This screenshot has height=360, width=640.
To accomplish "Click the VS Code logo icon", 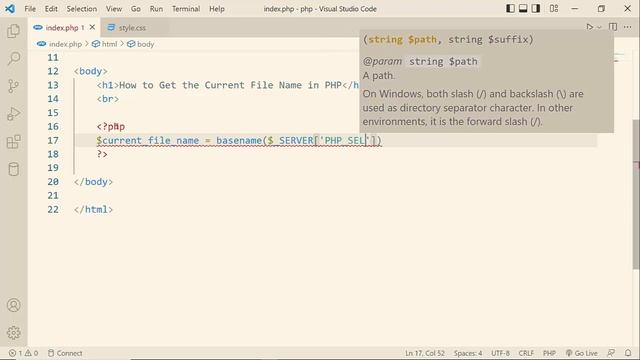I will (10, 9).
